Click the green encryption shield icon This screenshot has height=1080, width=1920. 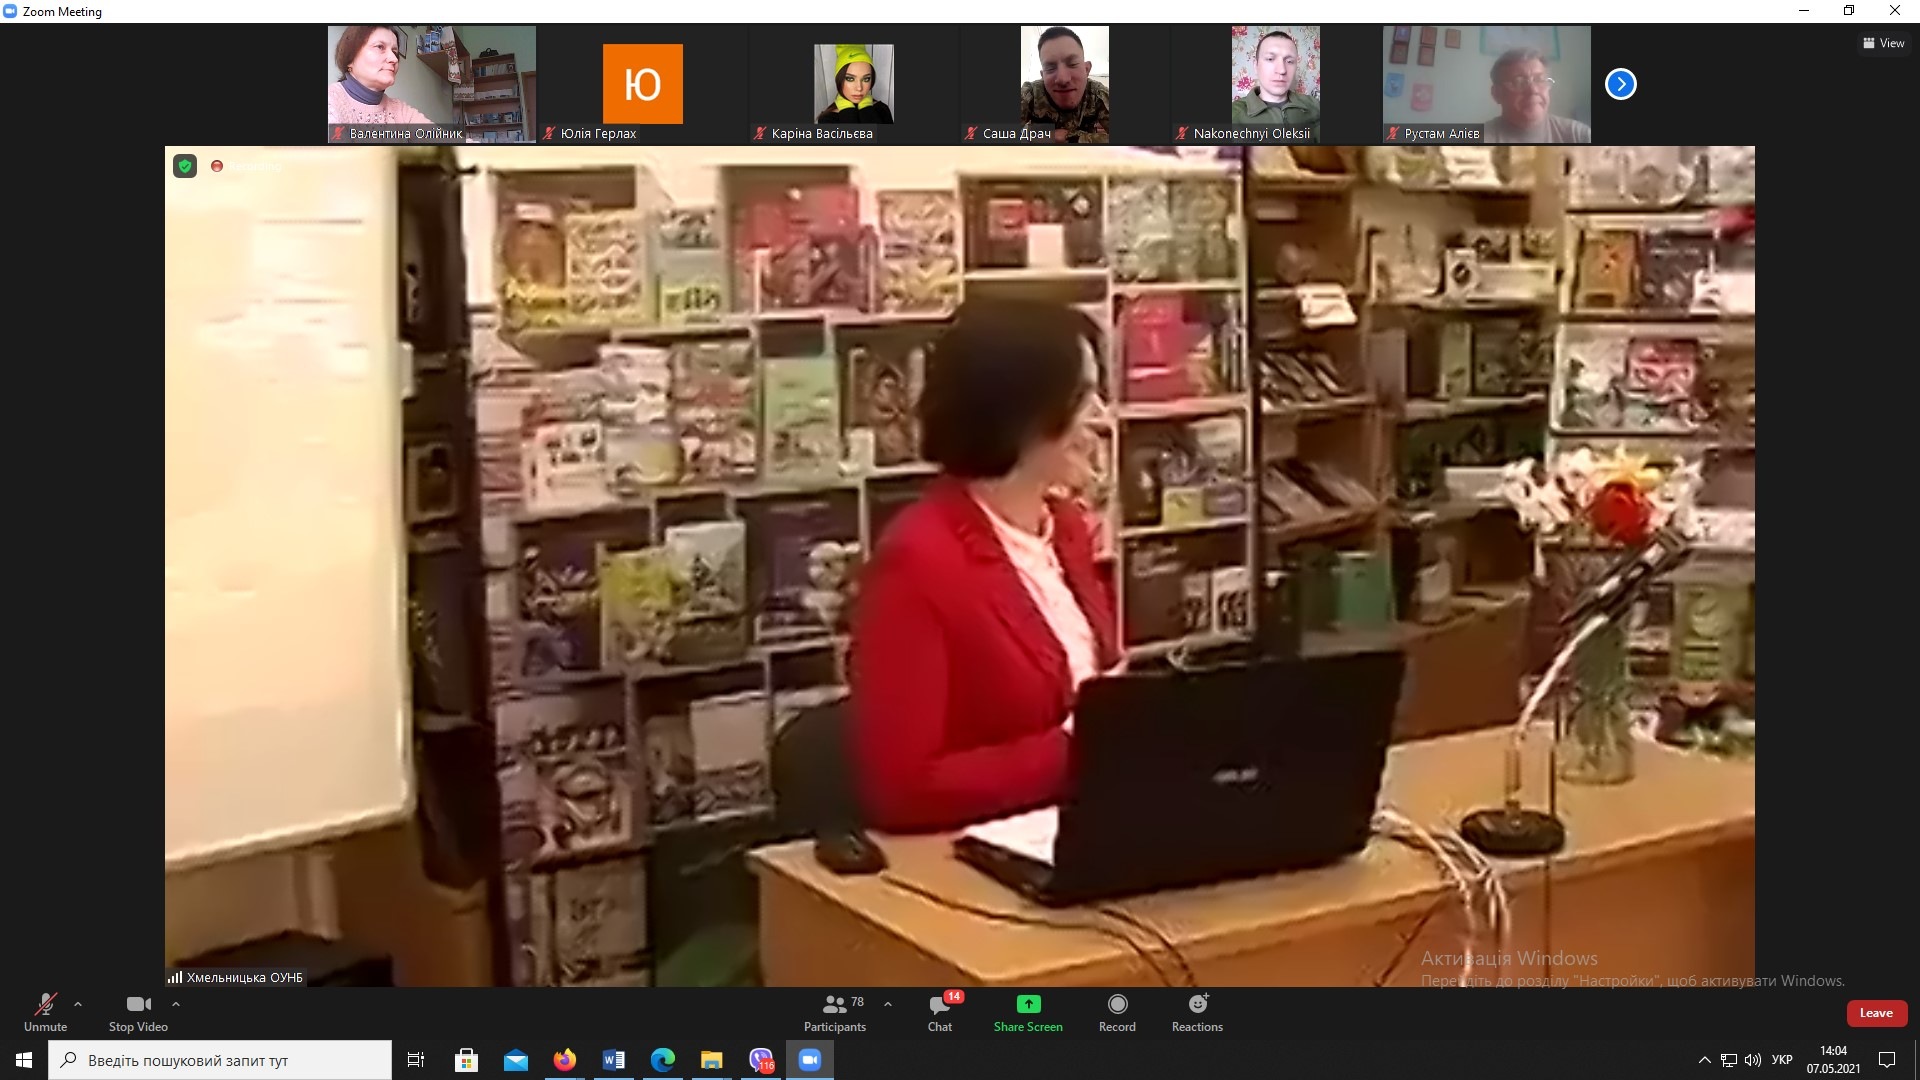pos(185,166)
